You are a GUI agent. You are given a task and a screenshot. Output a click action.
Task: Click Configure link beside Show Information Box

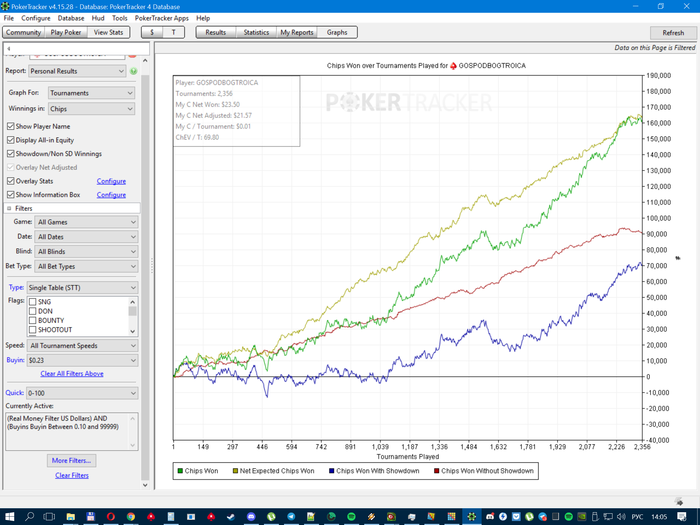coord(111,195)
